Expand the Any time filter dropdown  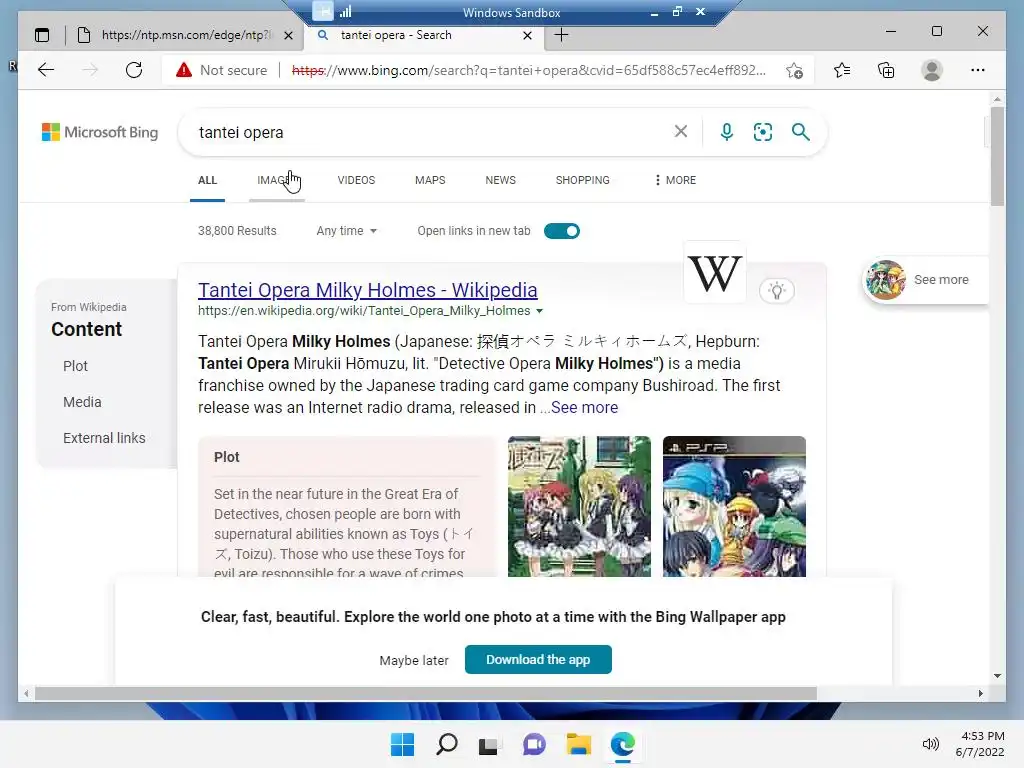pos(347,231)
